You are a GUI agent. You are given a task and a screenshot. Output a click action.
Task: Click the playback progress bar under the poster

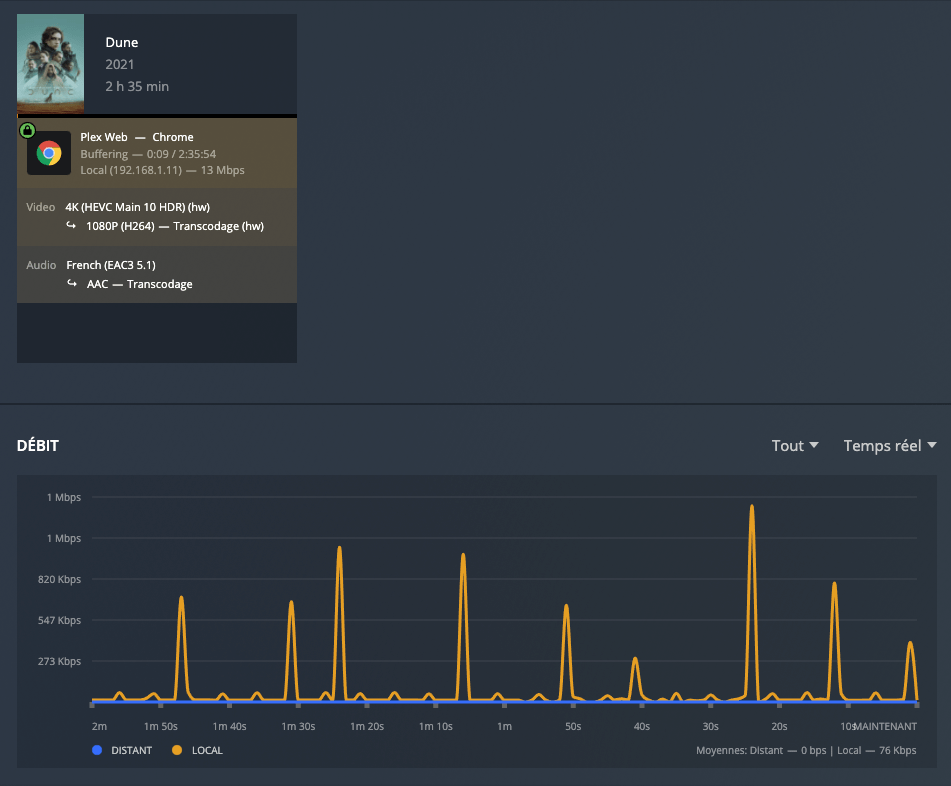[157, 116]
